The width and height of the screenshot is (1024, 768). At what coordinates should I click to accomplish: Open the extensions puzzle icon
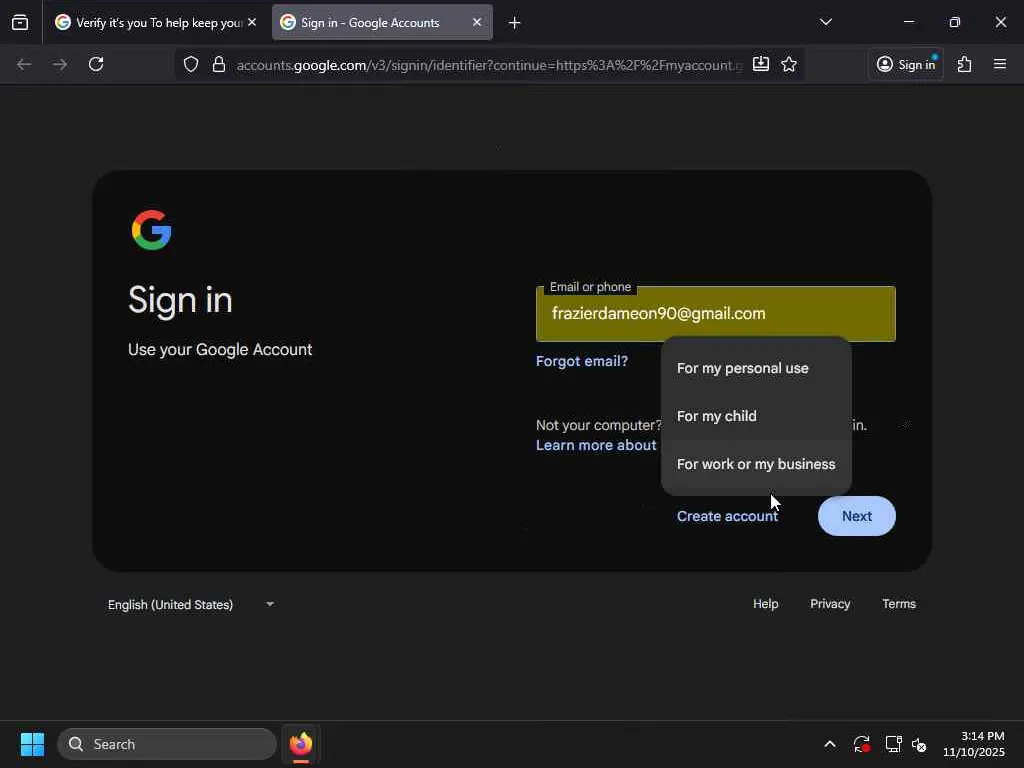pyautogui.click(x=965, y=64)
